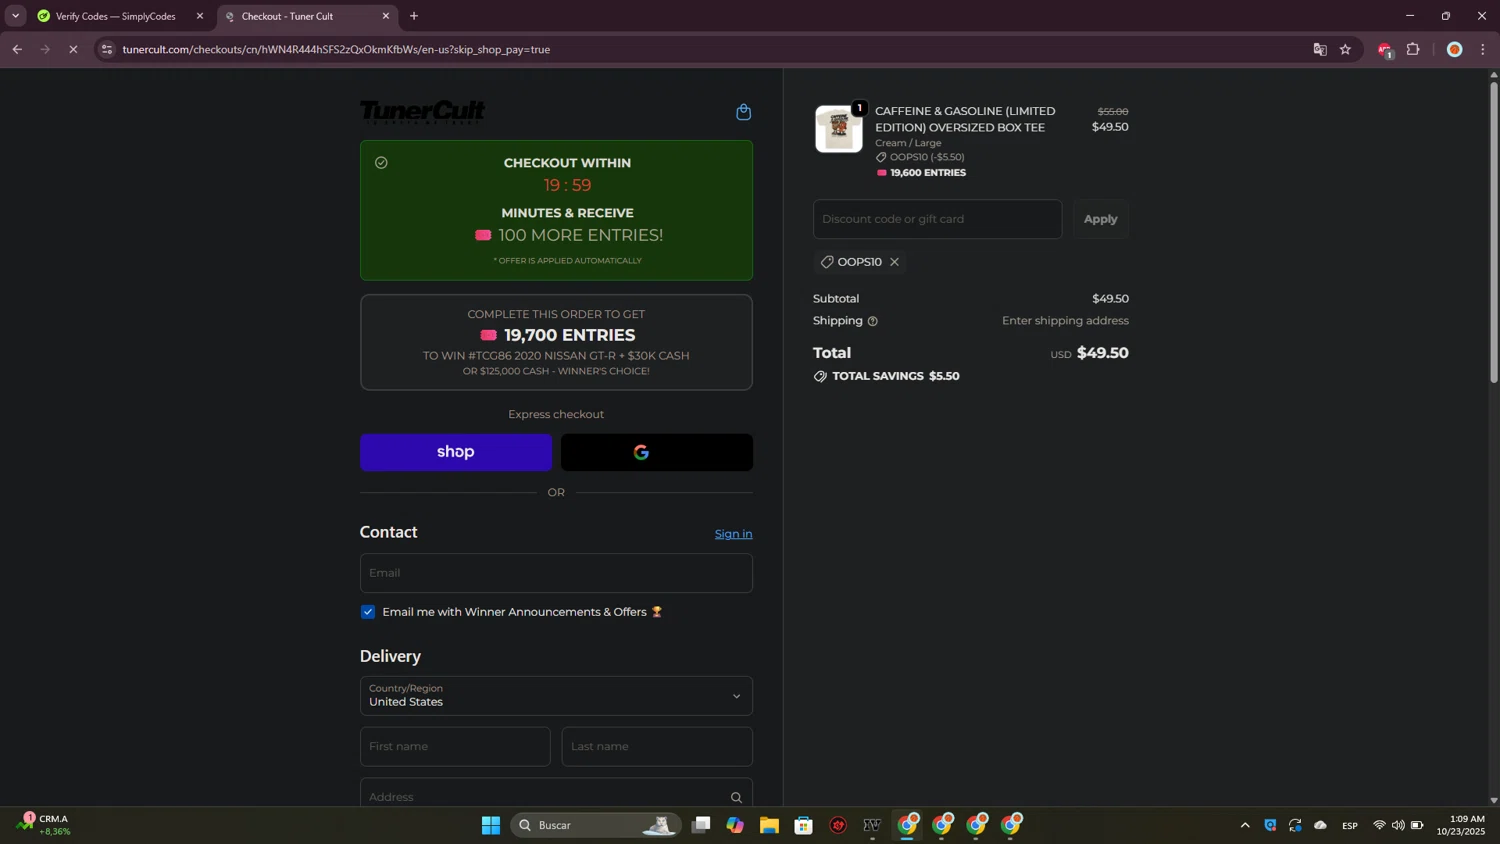Open the battery tray icon
Screen dimensions: 1500x844
pyautogui.click(x=1417, y=825)
